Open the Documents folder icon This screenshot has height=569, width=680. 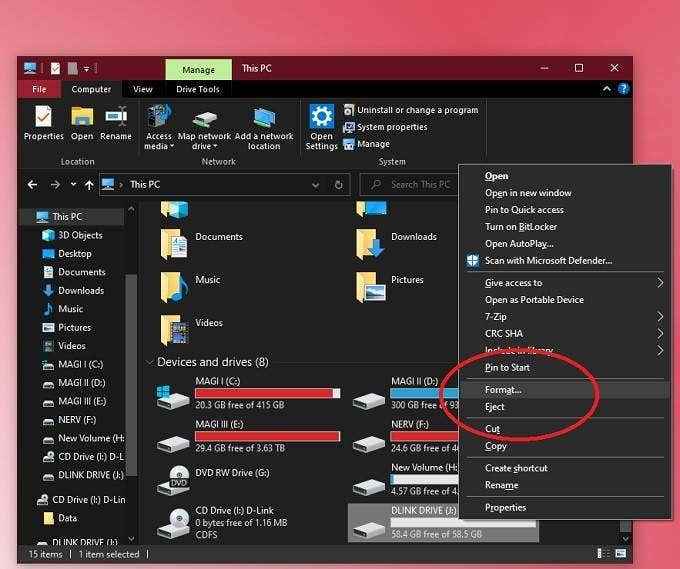pos(174,244)
